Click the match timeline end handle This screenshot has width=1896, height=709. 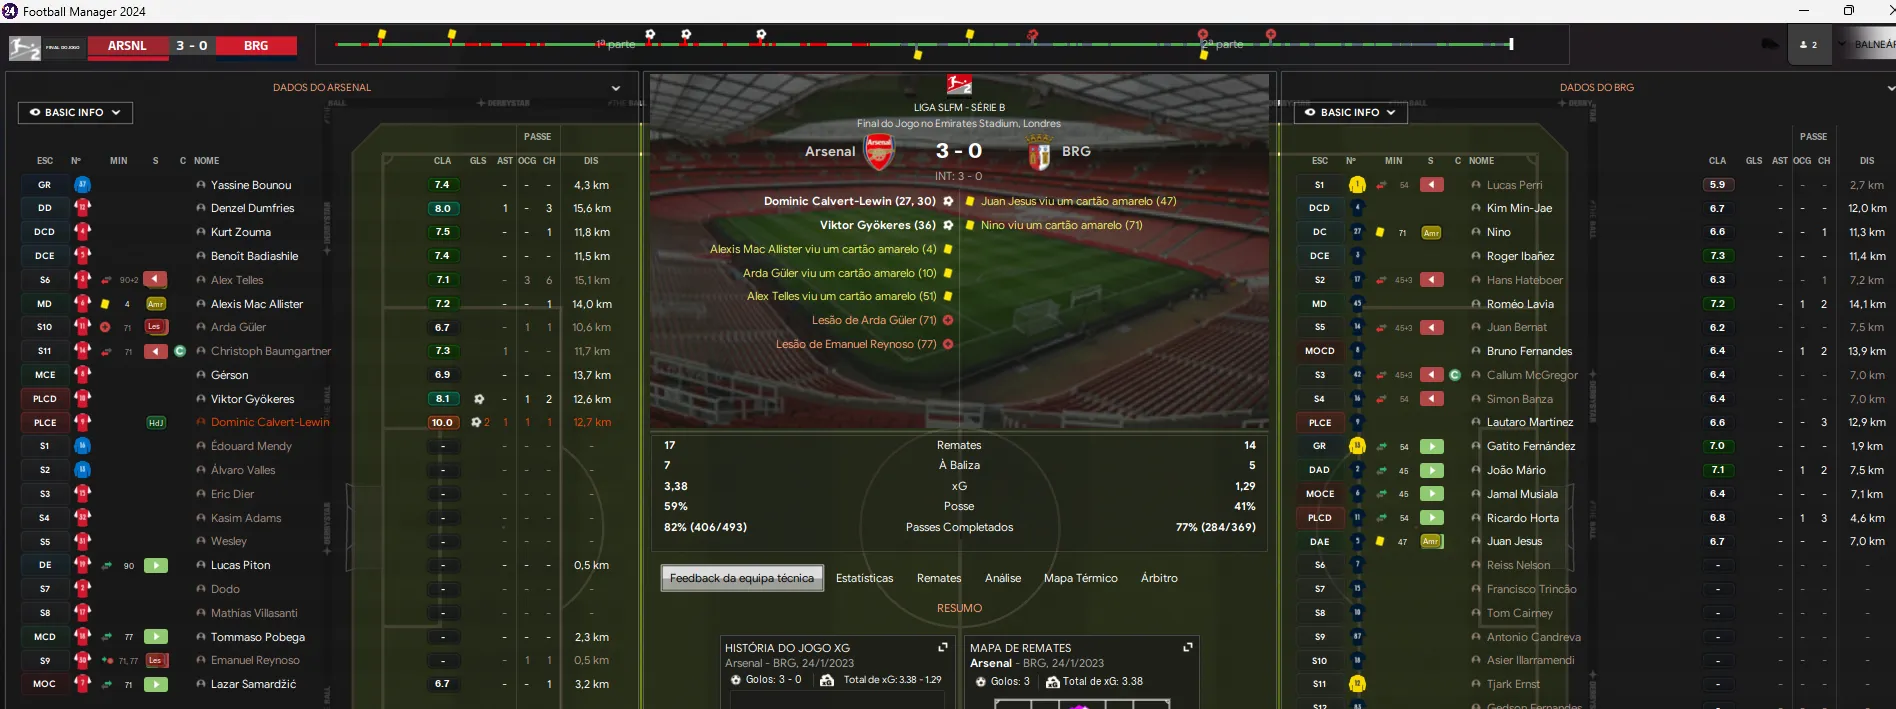(1511, 44)
